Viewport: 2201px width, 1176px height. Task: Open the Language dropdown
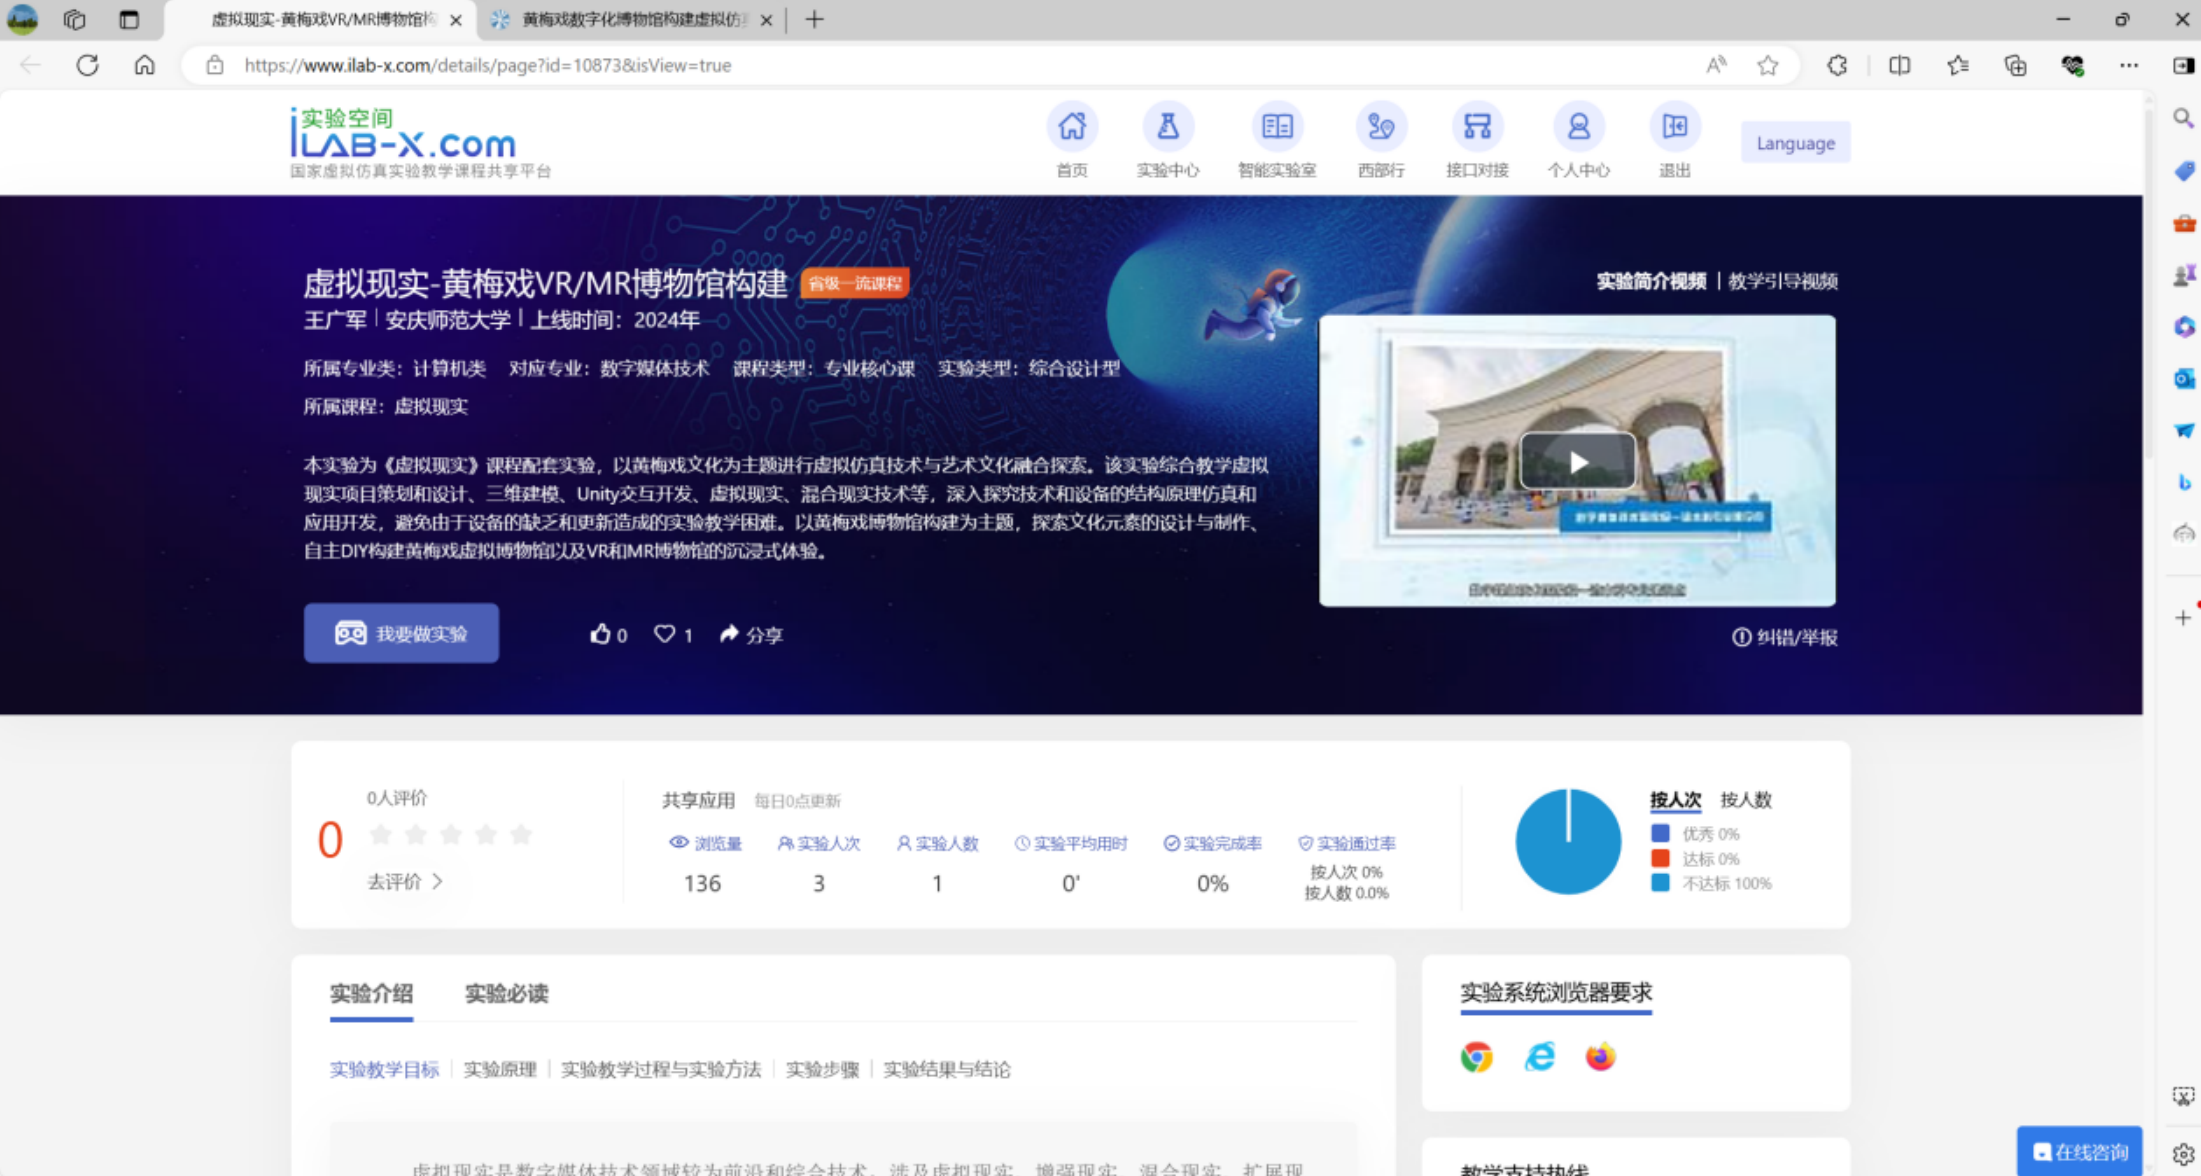1795,143
